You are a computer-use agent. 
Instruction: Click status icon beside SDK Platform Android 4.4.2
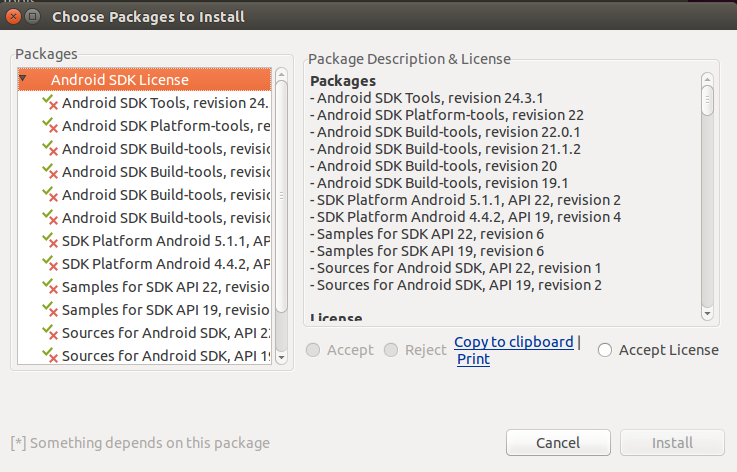[x=50, y=264]
